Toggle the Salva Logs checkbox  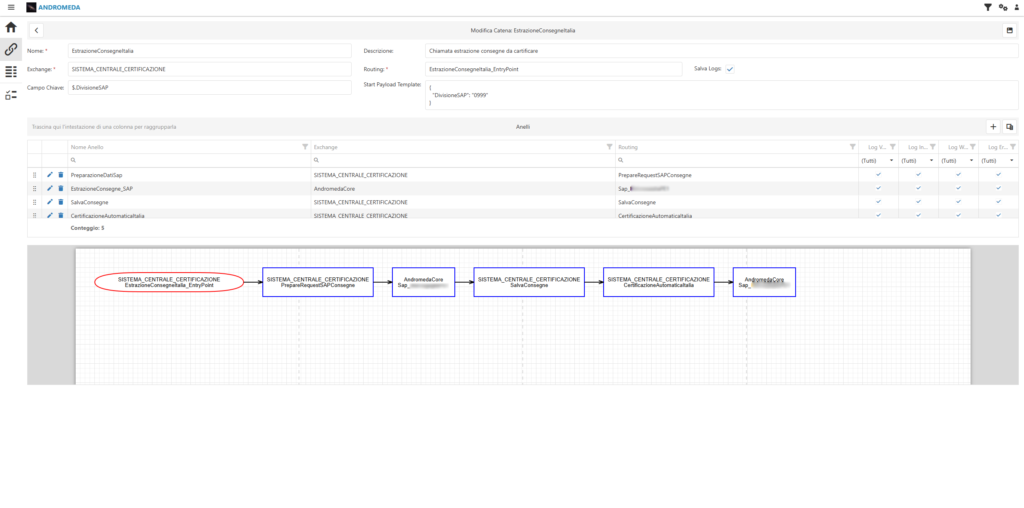tap(730, 69)
